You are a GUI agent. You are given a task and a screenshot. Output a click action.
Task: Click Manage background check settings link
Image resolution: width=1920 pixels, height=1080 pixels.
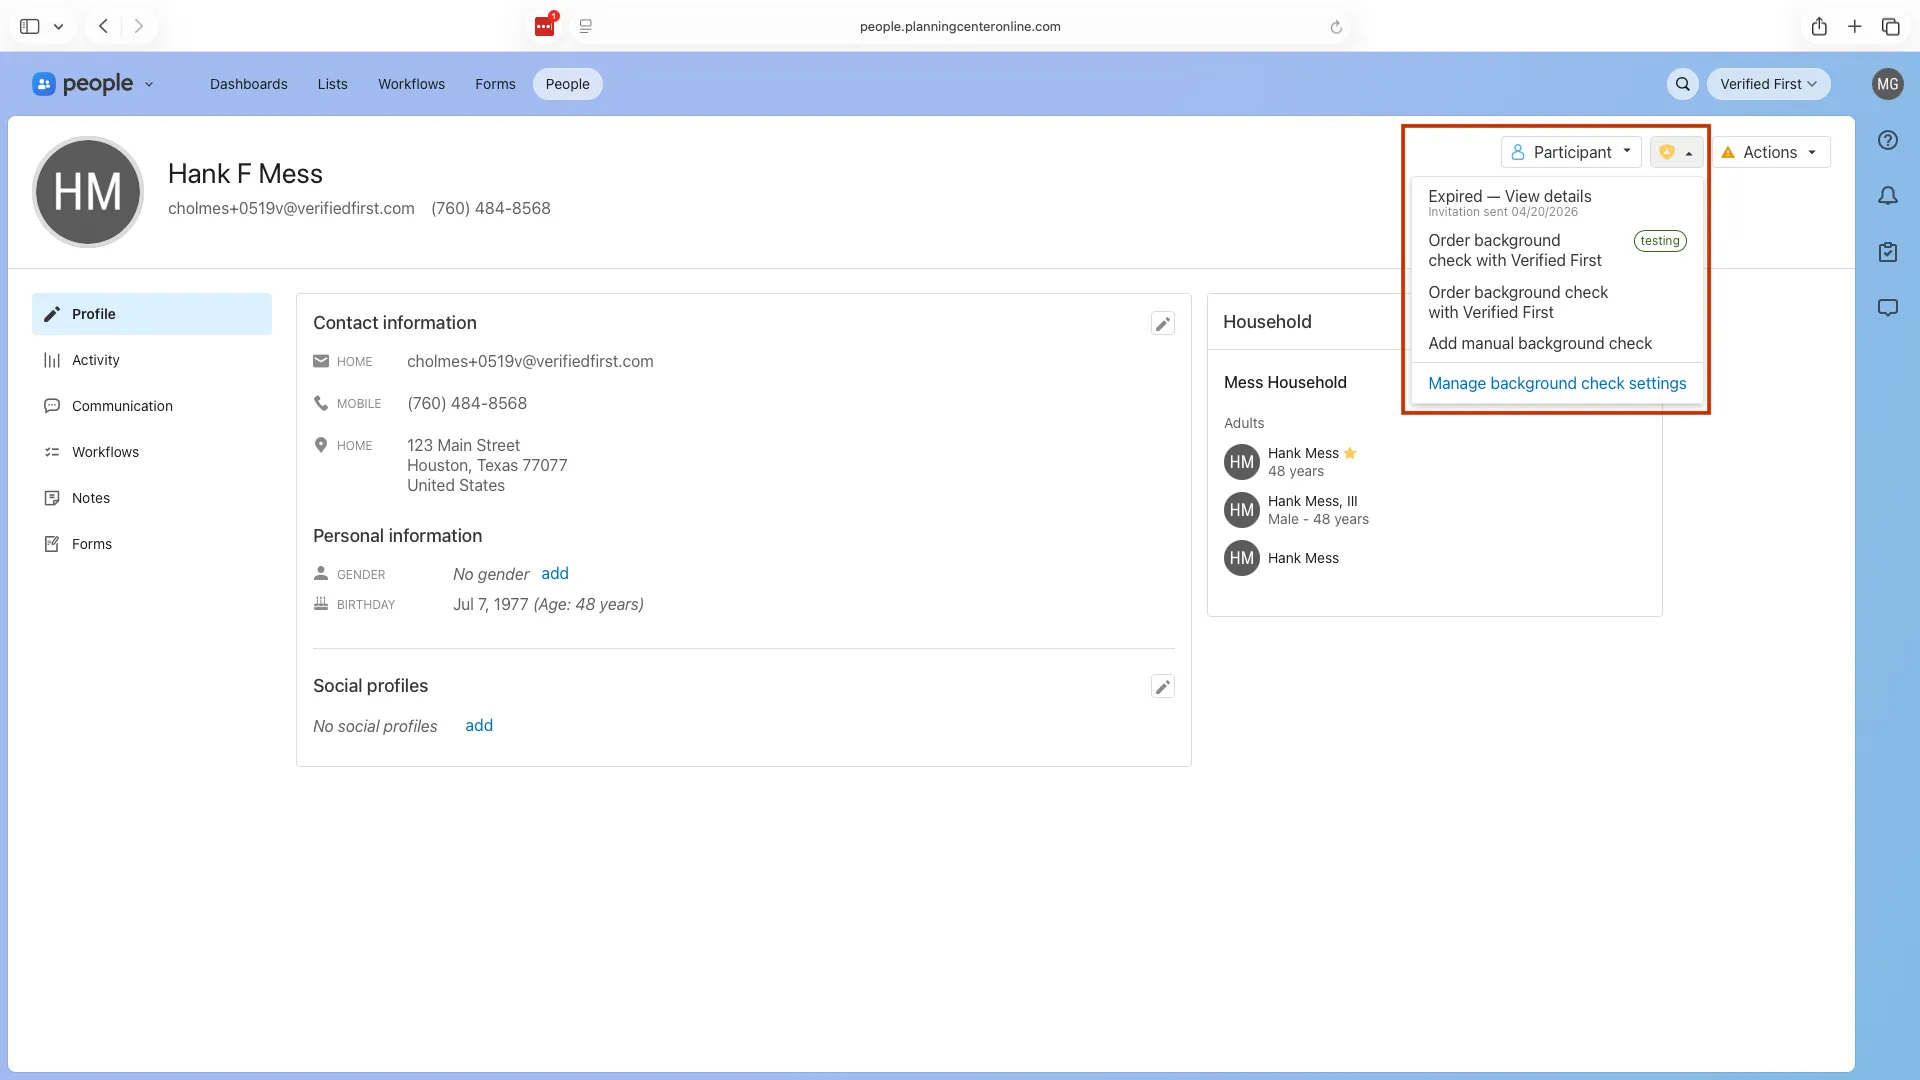(x=1556, y=383)
